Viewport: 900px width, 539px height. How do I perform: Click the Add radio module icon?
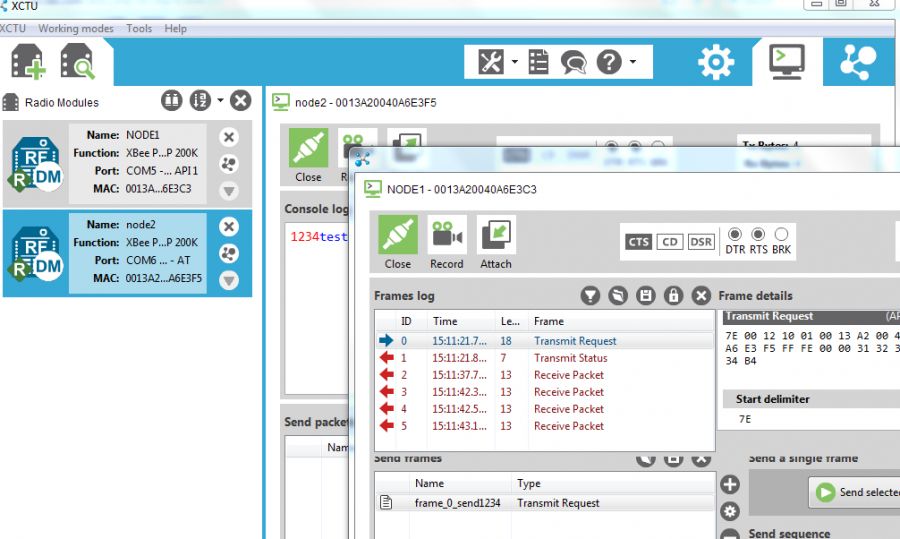(x=27, y=61)
